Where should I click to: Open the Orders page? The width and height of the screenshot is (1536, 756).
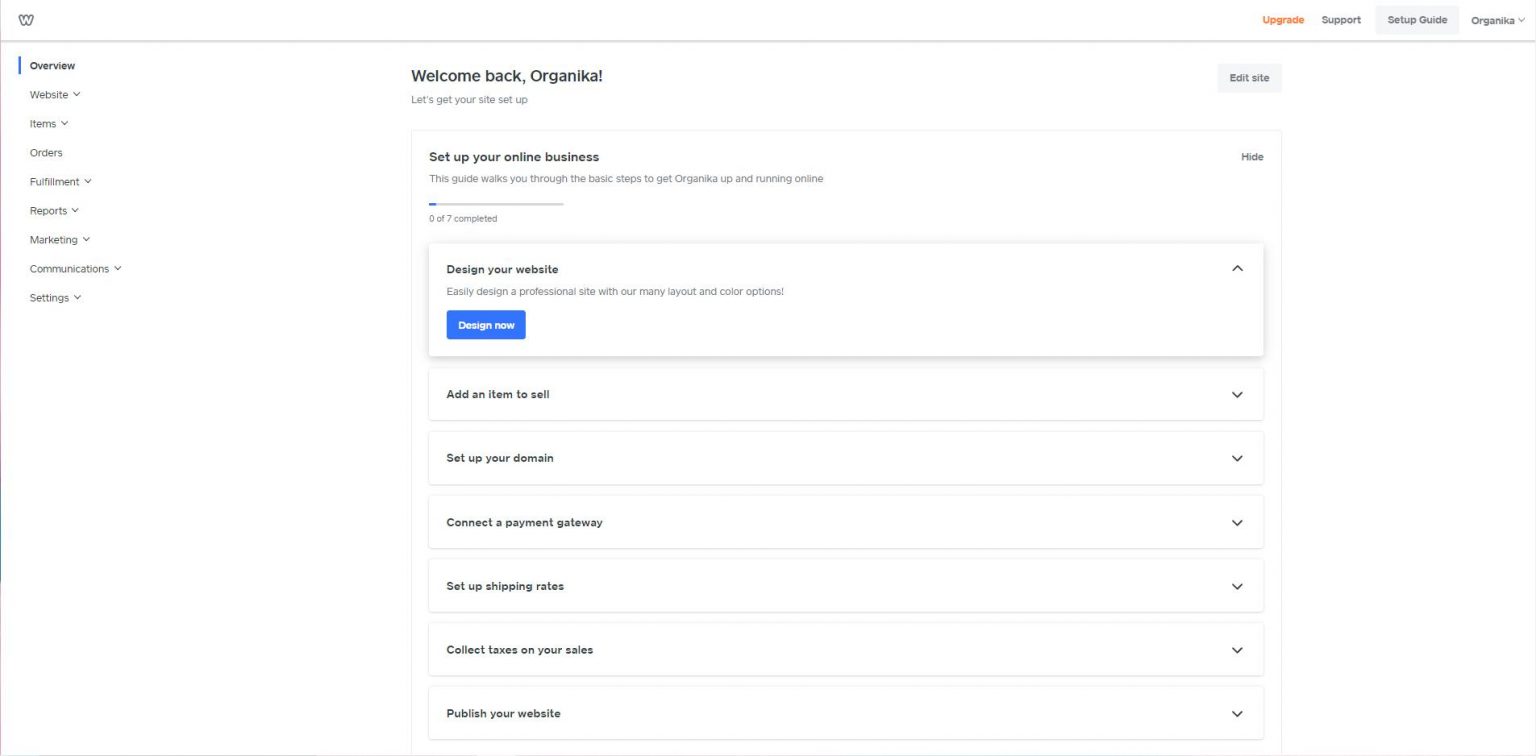pyautogui.click(x=46, y=152)
